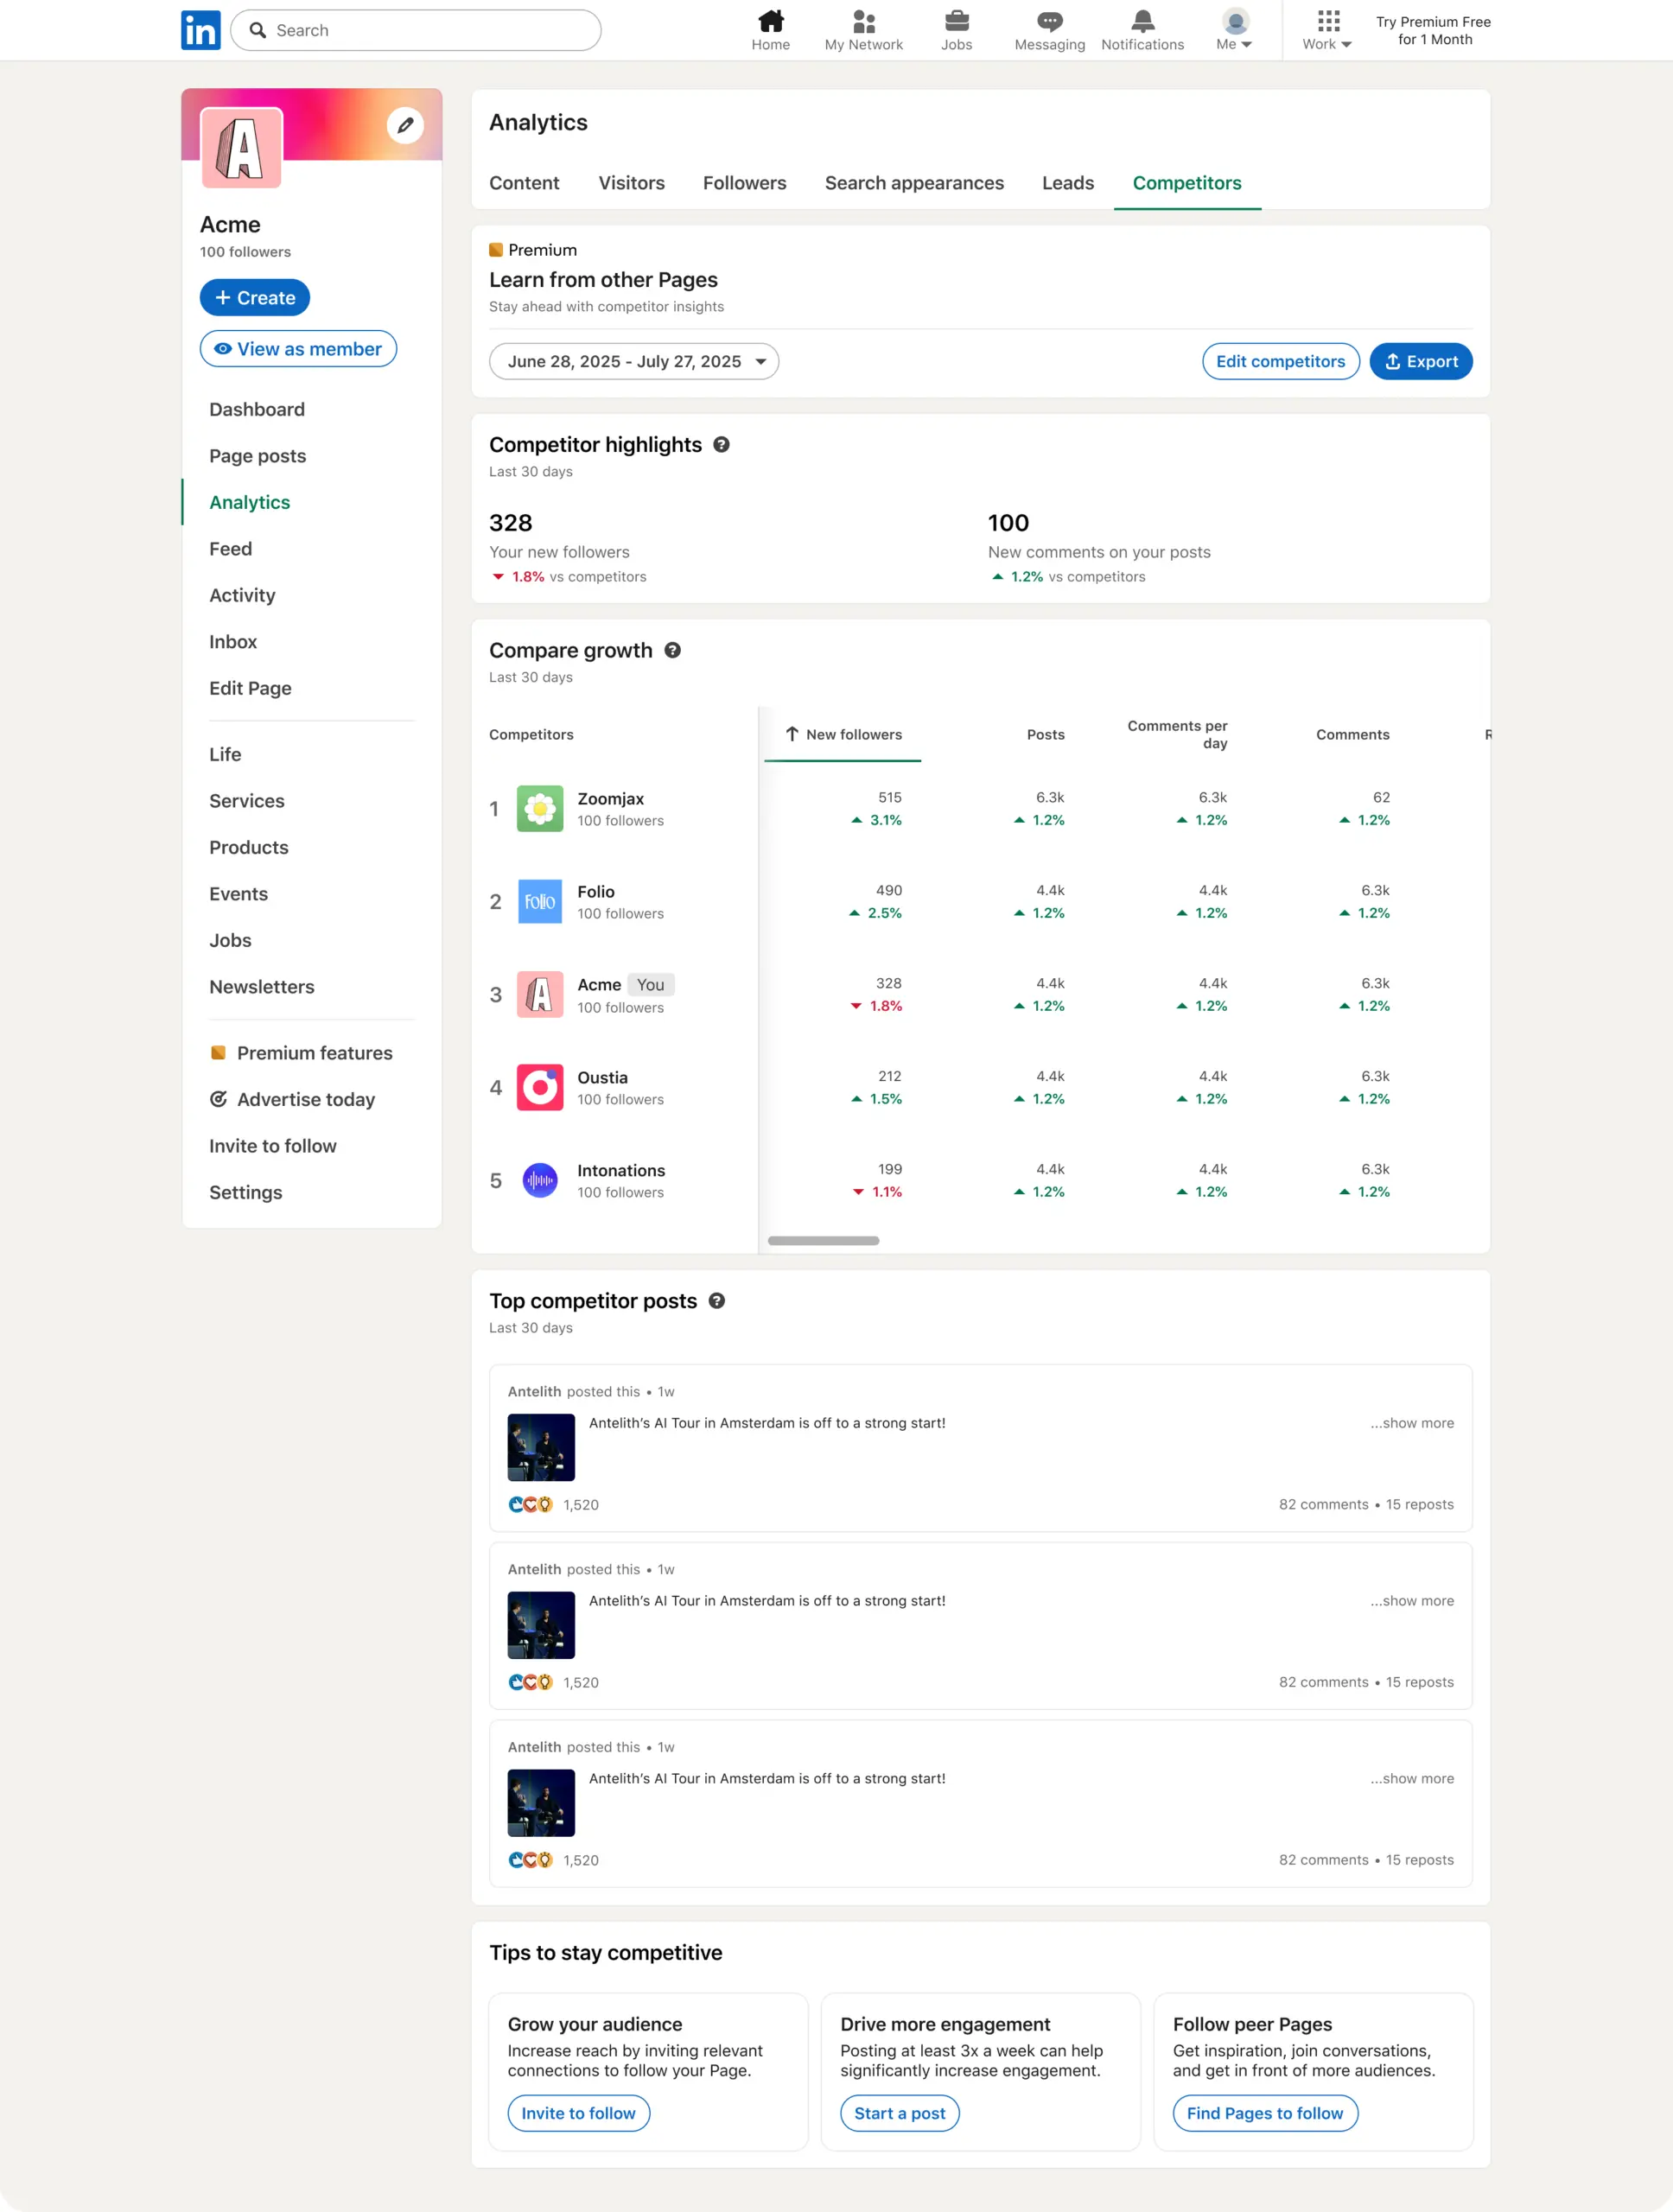Image resolution: width=1673 pixels, height=2212 pixels.
Task: Click reaction icons on third Antelith post
Action: (530, 1861)
